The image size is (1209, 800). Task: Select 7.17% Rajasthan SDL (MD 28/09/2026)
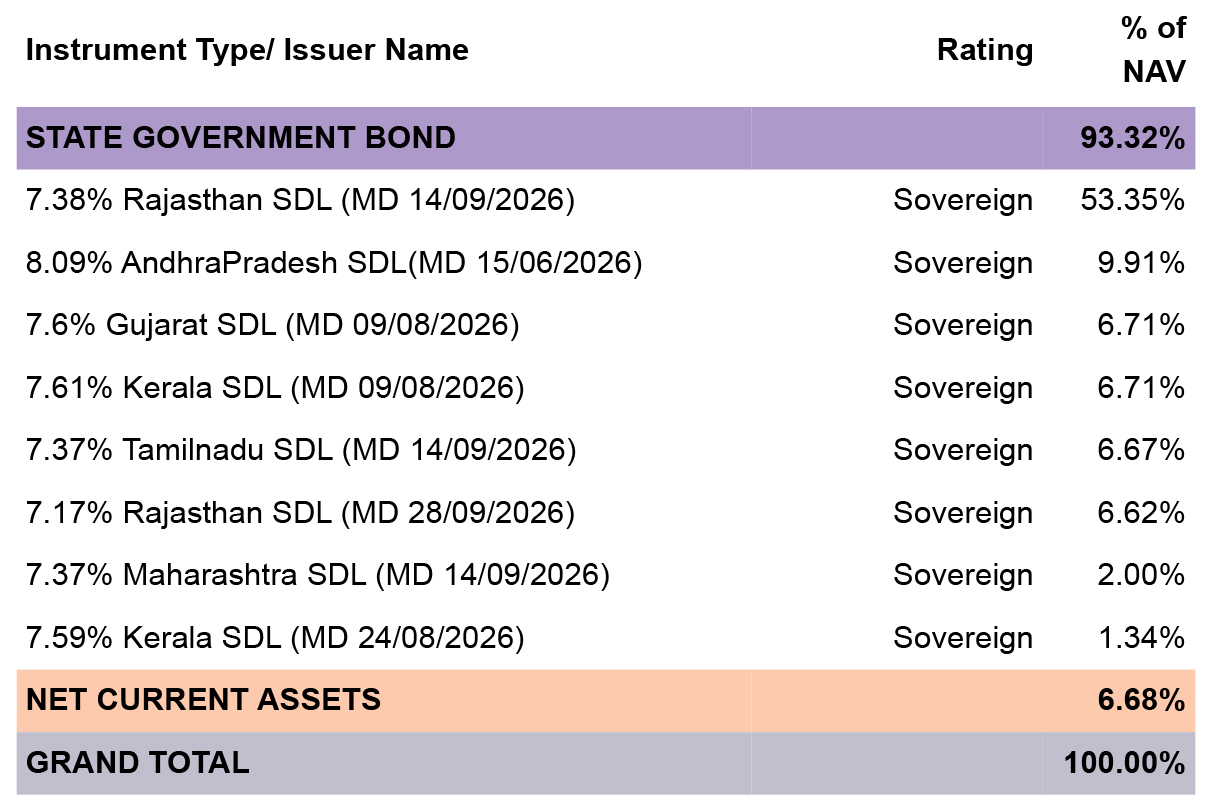300,512
